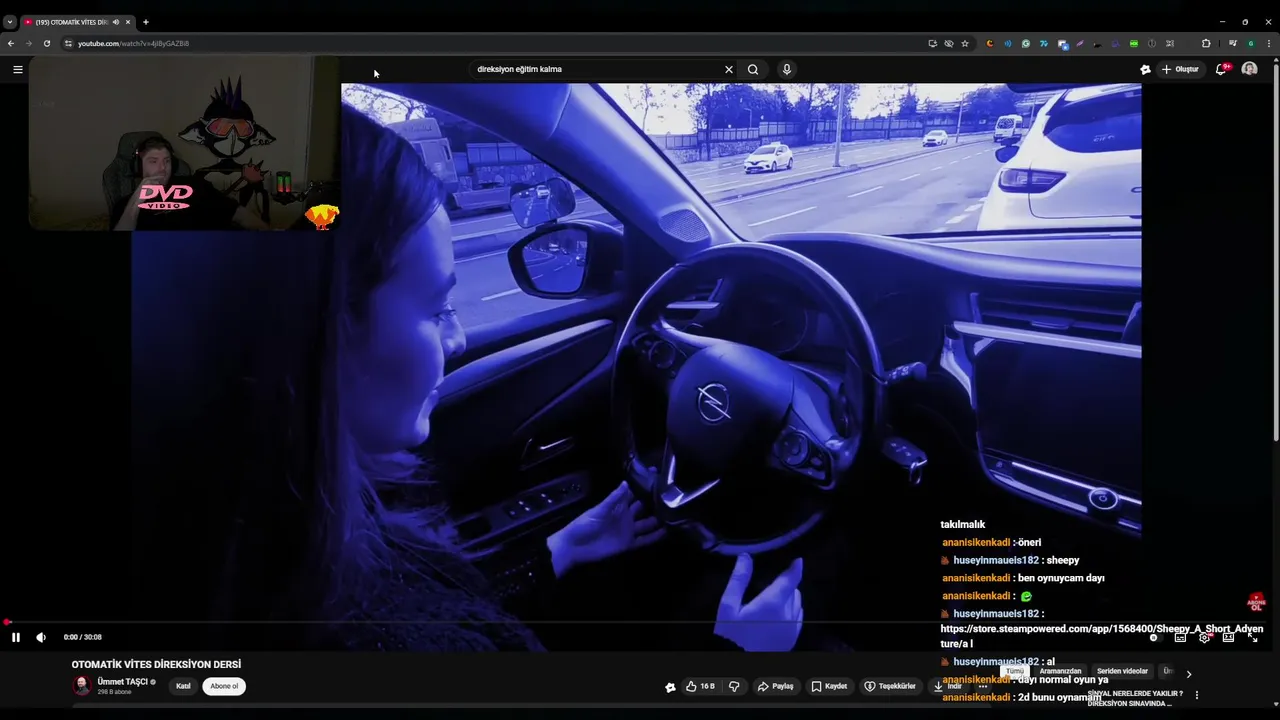Open a new browser tab with plus
The image size is (1280, 720).
coord(146,21)
